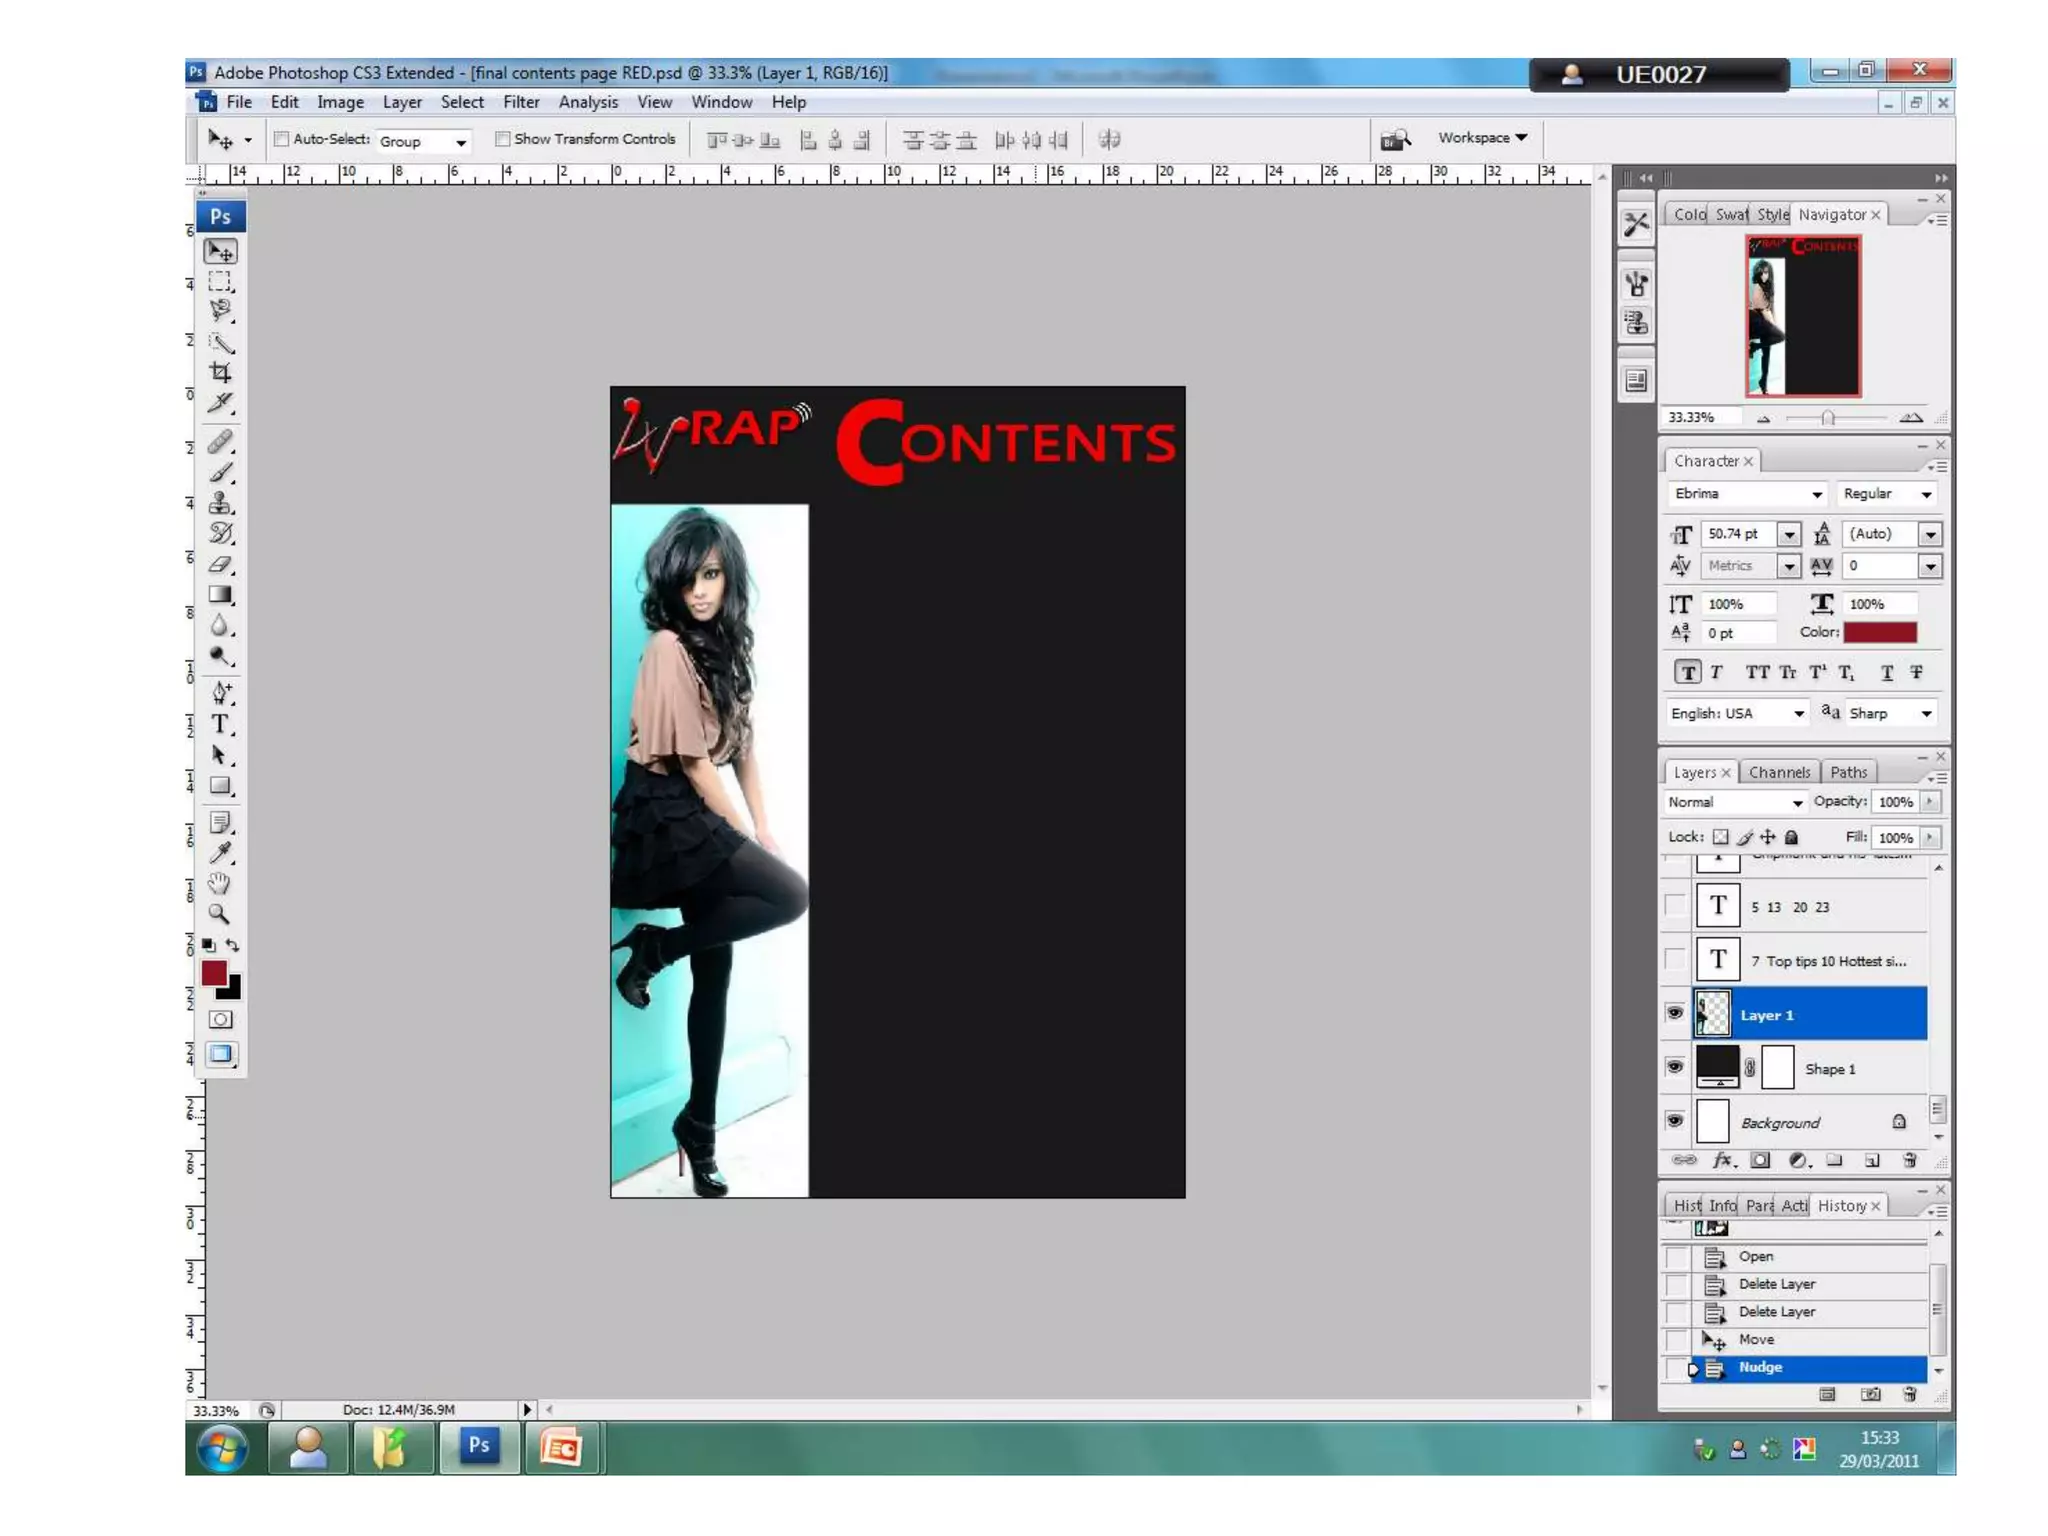Screen dimensions: 2048x1536
Task: Select the Zoom tool
Action: 220,913
